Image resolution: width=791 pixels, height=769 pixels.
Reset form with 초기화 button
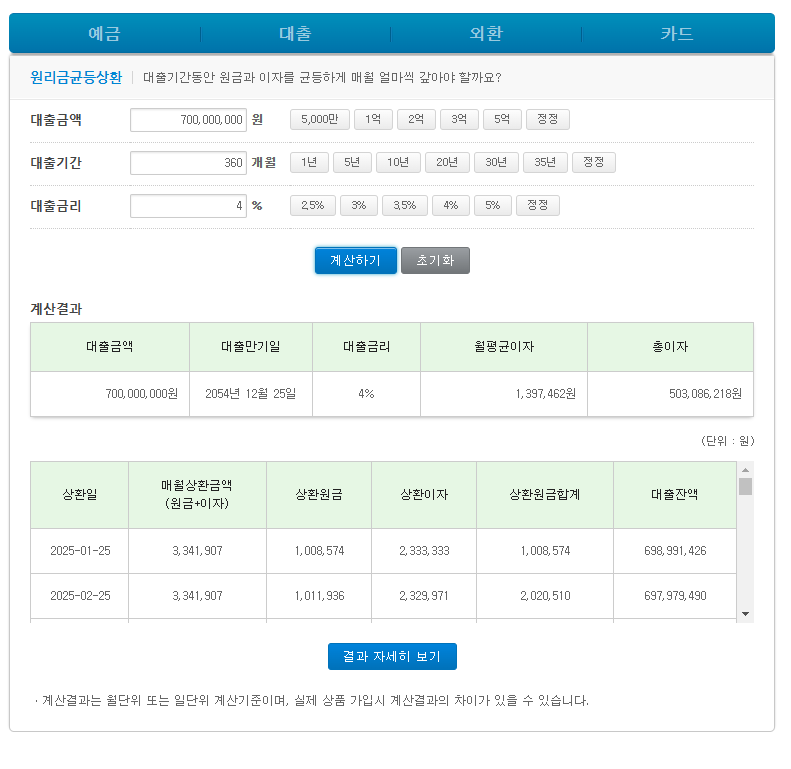coord(435,260)
